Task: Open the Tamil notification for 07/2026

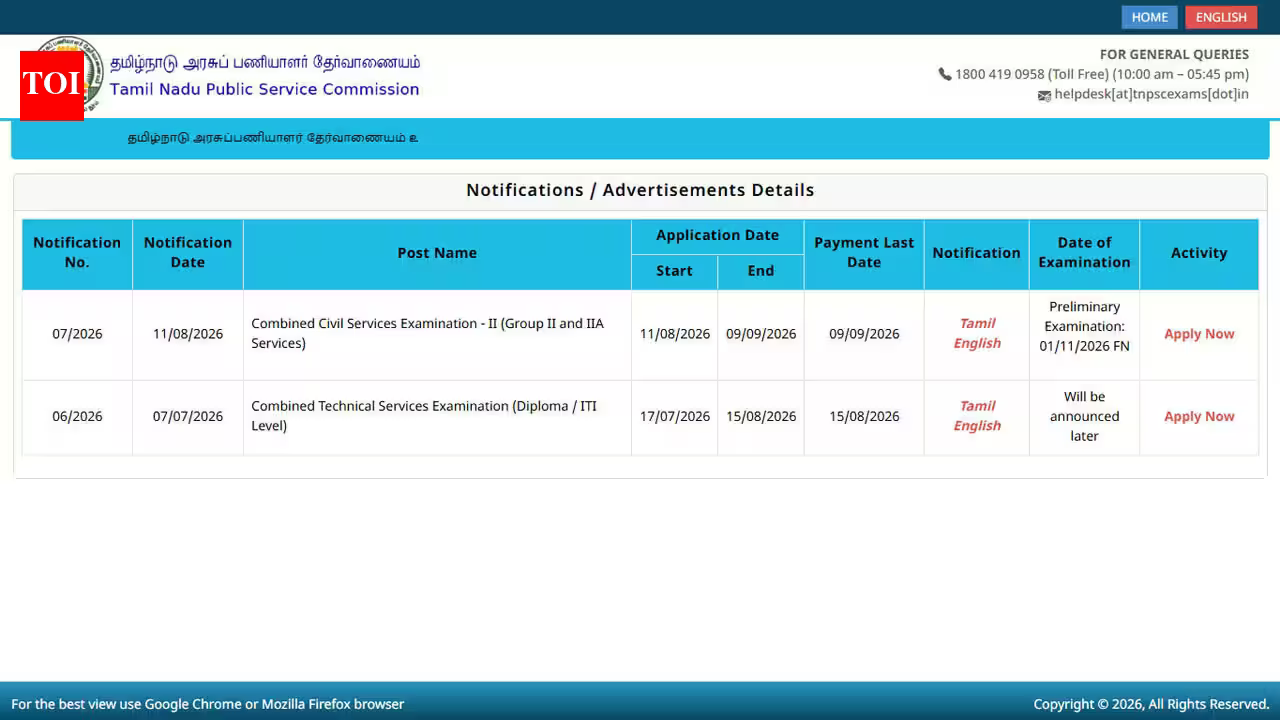Action: click(977, 323)
